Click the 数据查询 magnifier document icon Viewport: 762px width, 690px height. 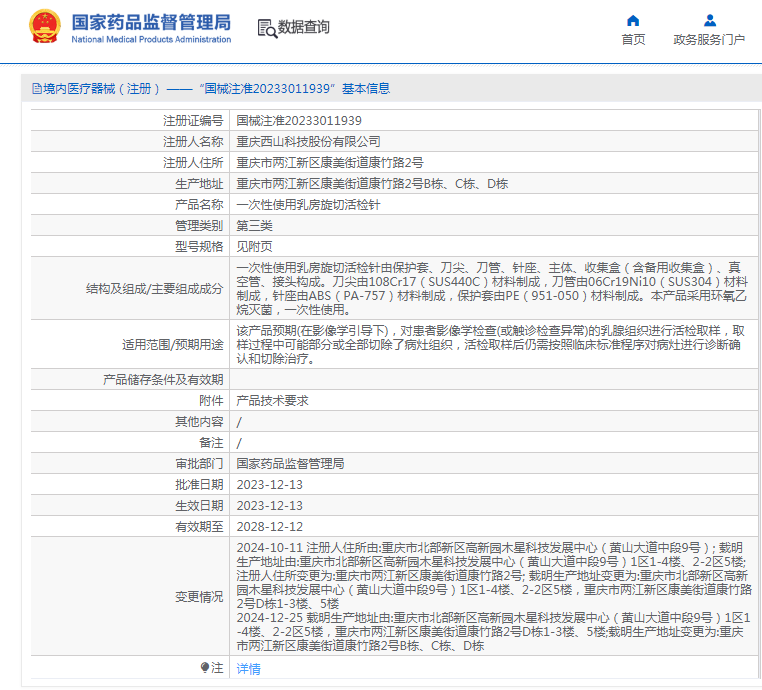point(266,28)
